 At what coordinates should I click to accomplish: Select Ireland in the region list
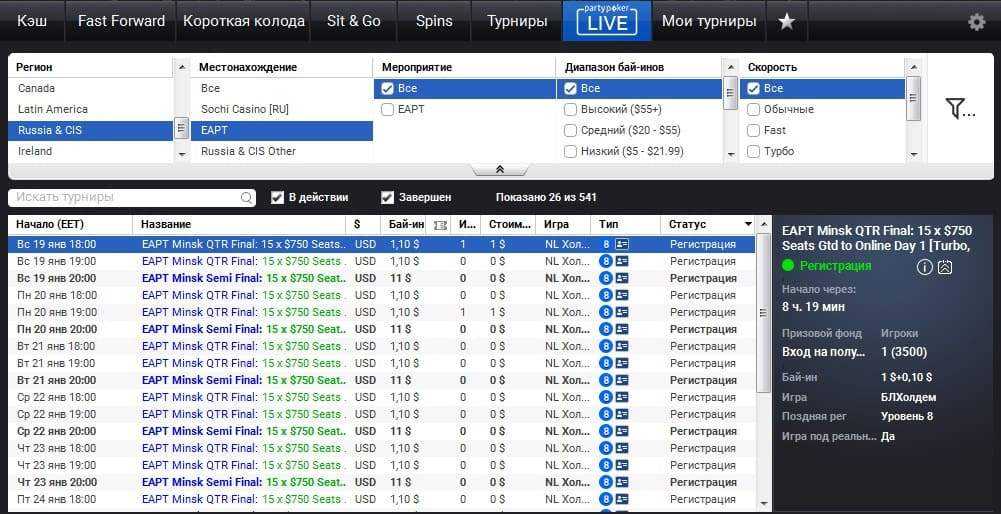[91, 152]
